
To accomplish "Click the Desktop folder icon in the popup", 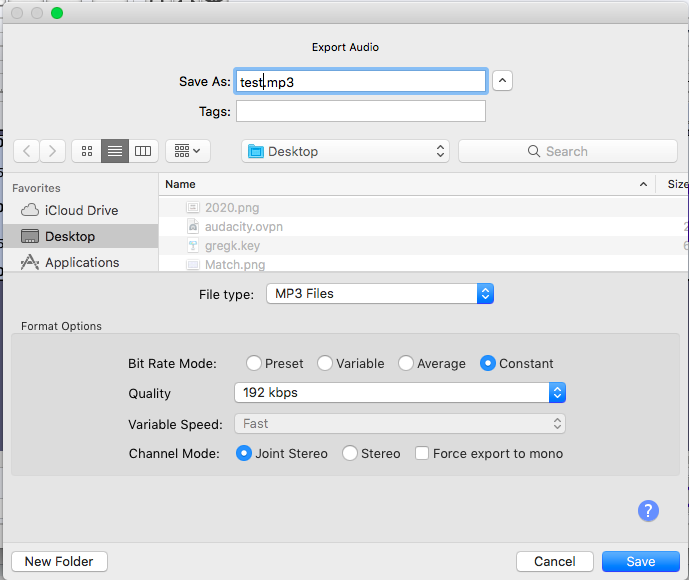I will (256, 151).
